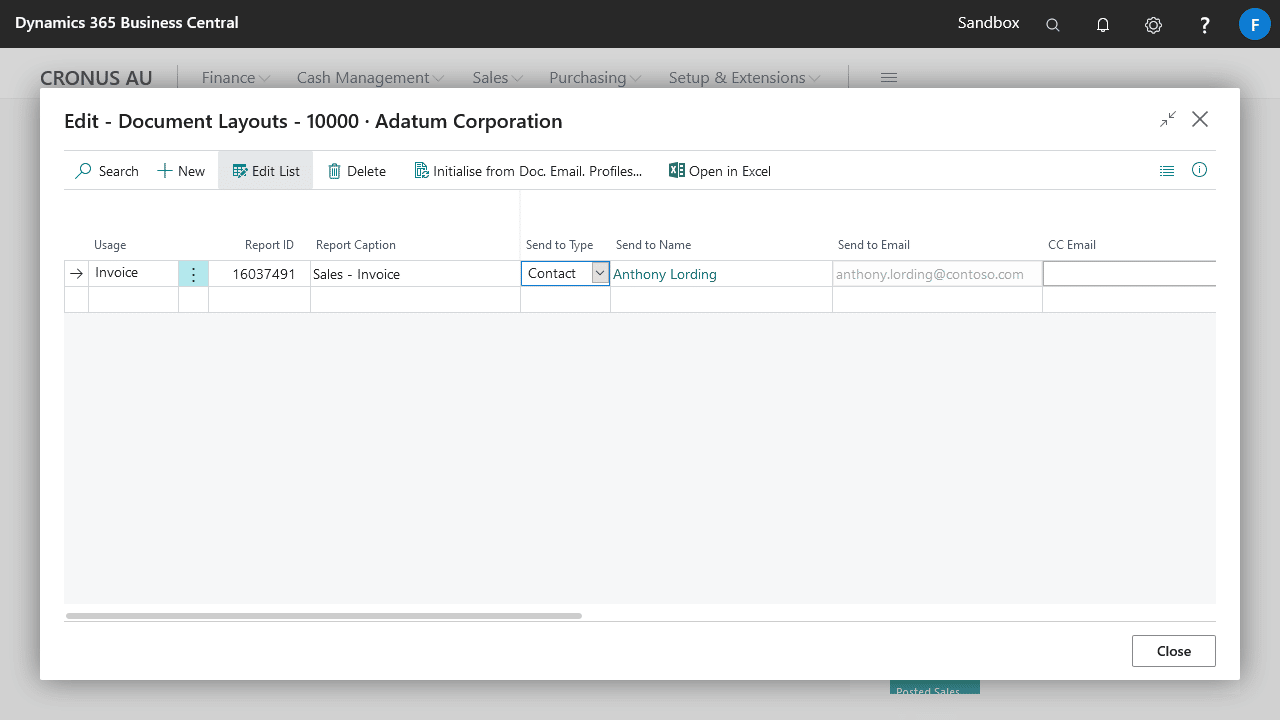Collapse the dialog with the shrink arrows

[1168, 120]
